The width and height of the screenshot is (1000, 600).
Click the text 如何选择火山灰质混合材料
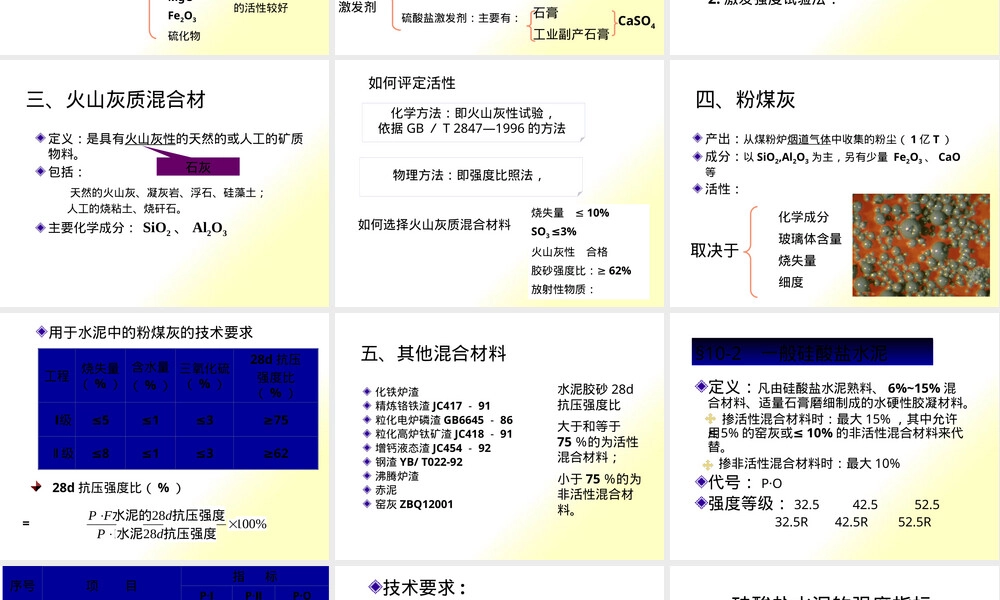[x=434, y=224]
